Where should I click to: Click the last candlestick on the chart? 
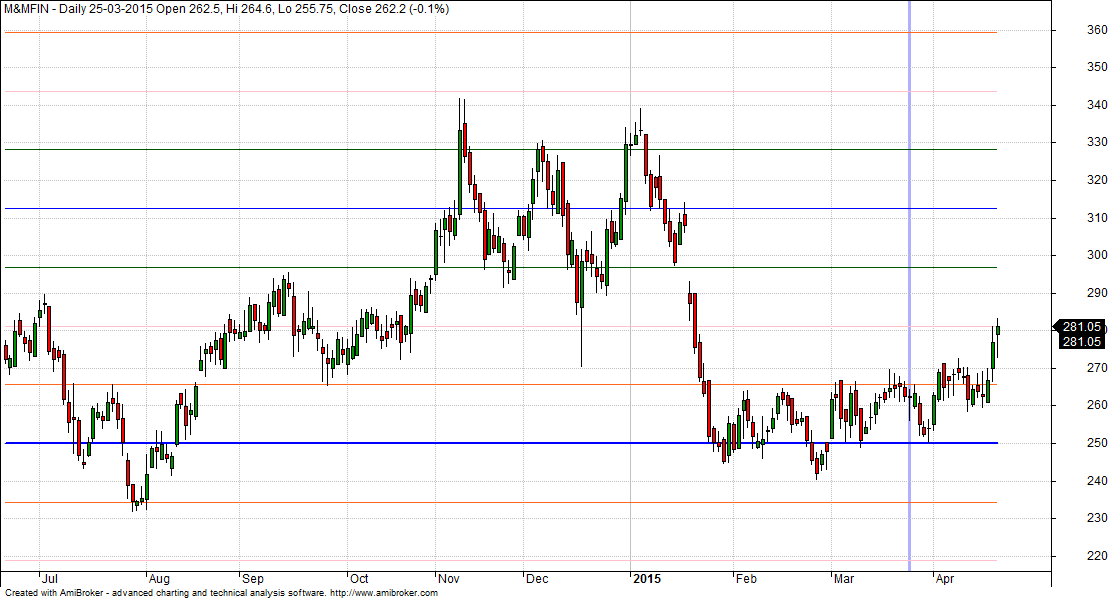coord(997,335)
